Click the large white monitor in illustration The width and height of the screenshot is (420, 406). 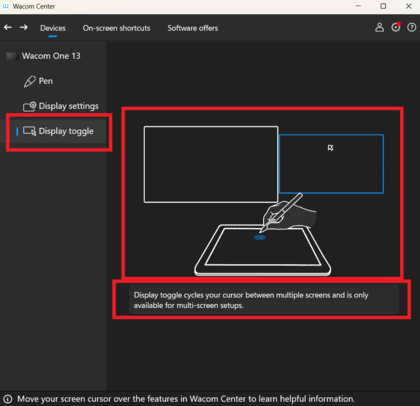[x=211, y=164]
